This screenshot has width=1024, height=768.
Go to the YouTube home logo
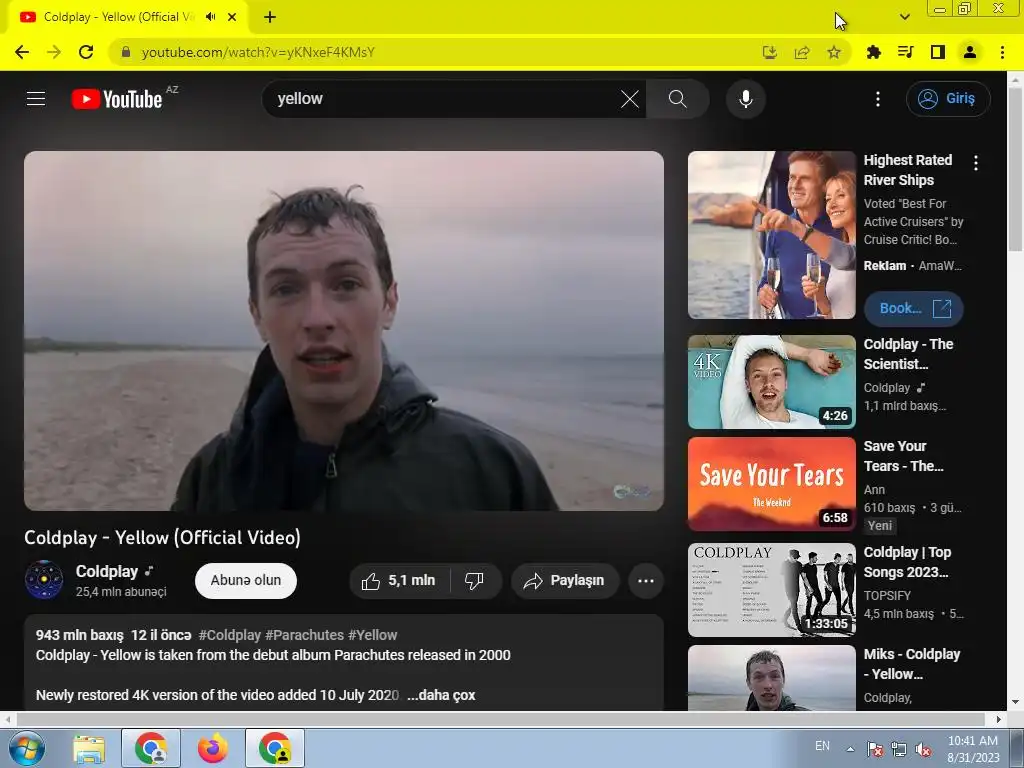117,99
